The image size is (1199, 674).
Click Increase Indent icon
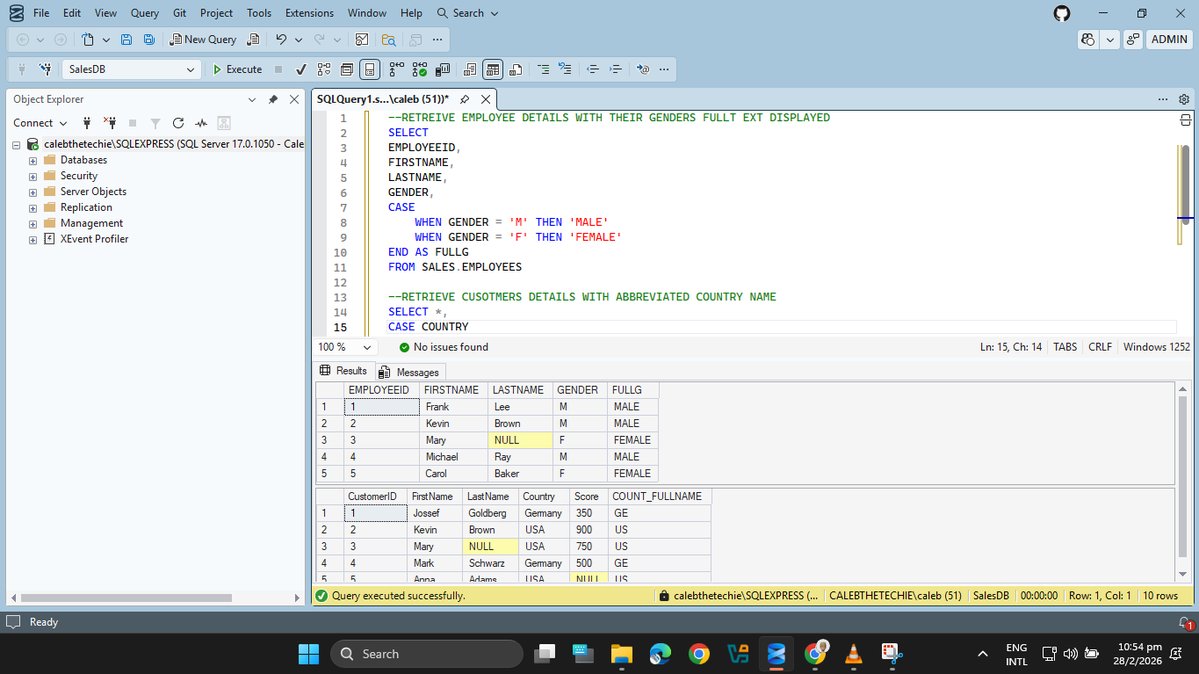click(x=616, y=69)
